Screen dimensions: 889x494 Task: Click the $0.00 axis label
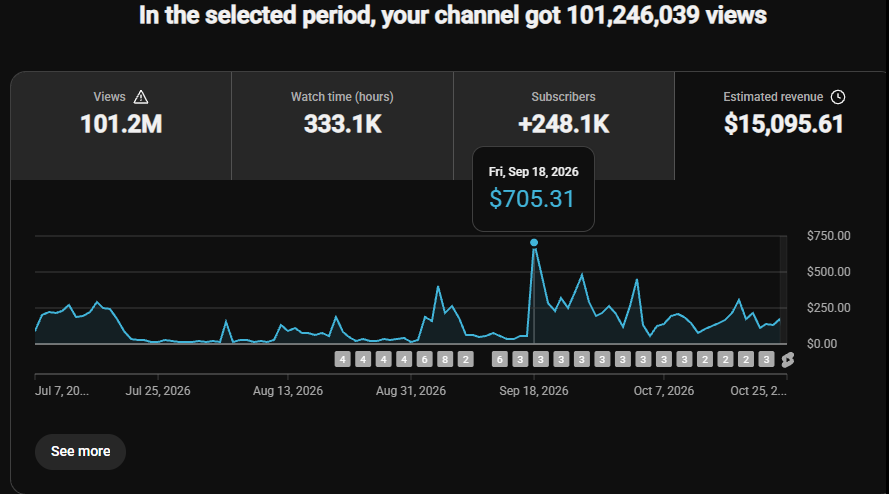pos(822,344)
